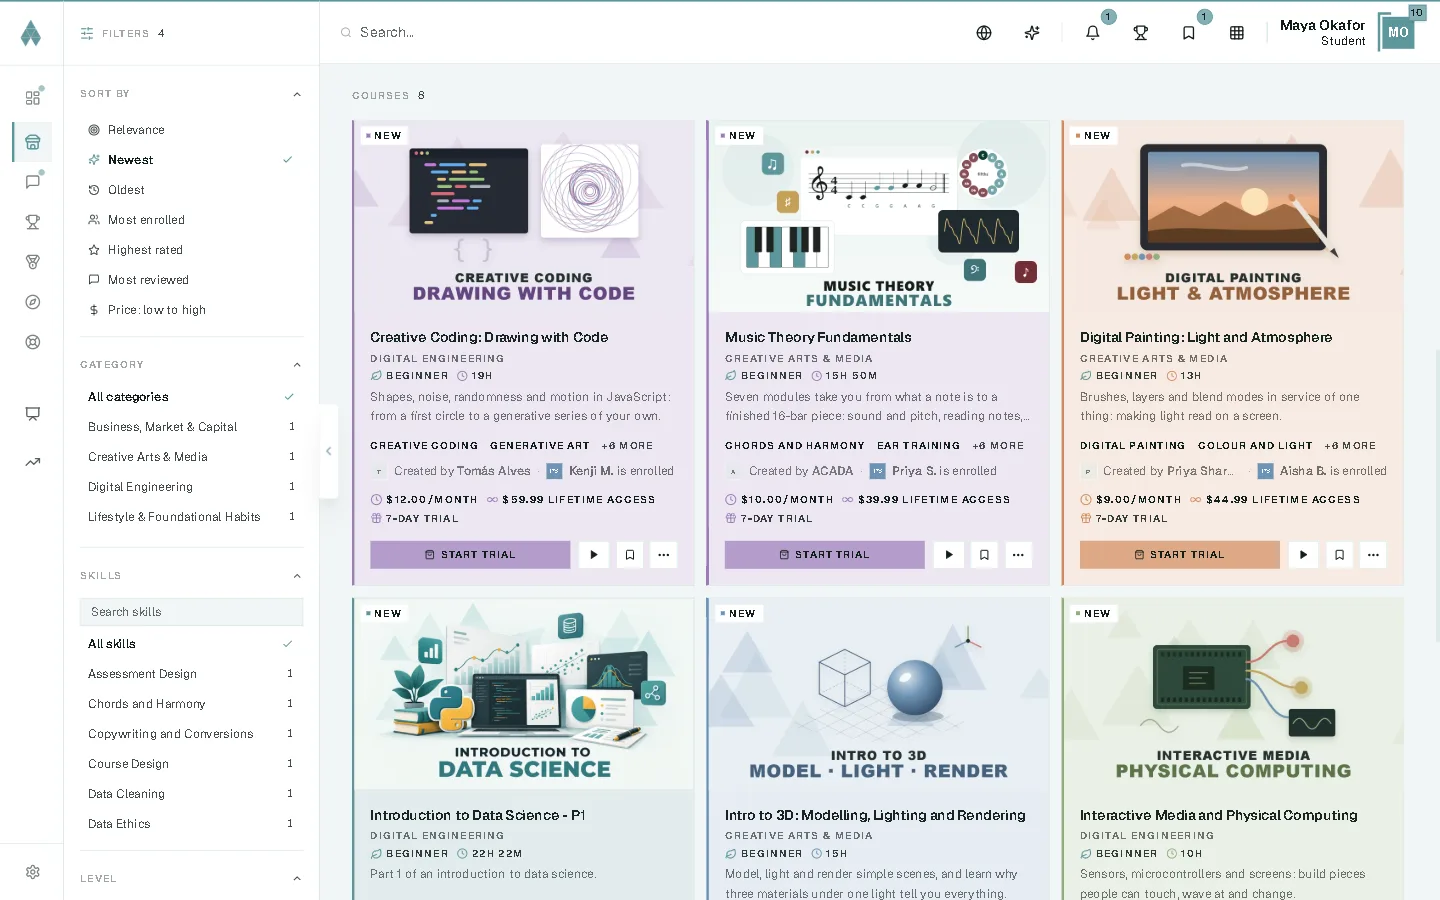Collapse the Level section
Image resolution: width=1440 pixels, height=900 pixels.
click(297, 879)
